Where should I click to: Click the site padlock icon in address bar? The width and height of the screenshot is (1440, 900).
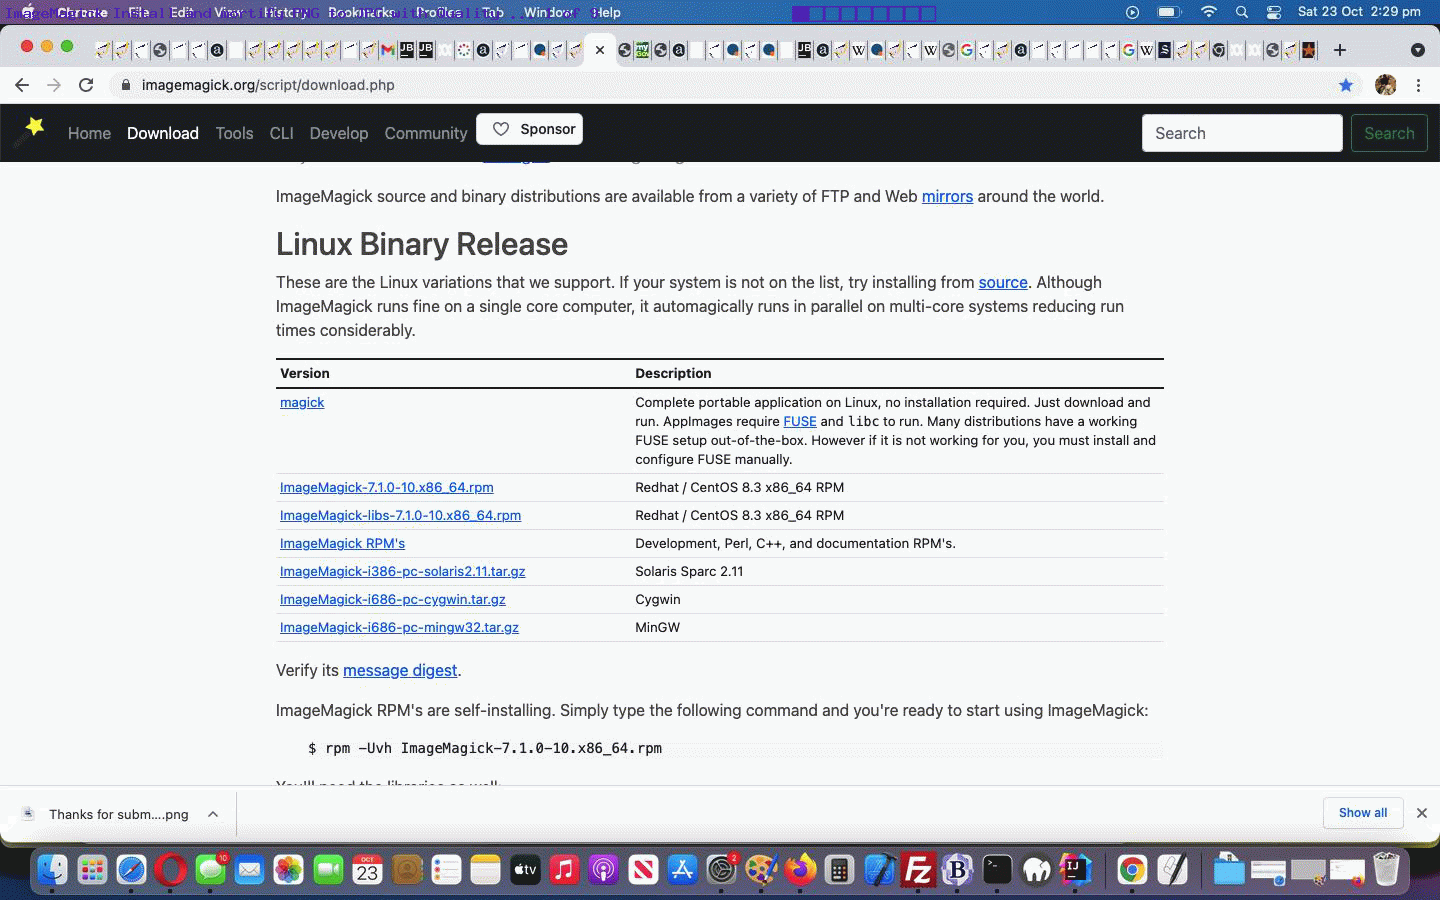125,85
